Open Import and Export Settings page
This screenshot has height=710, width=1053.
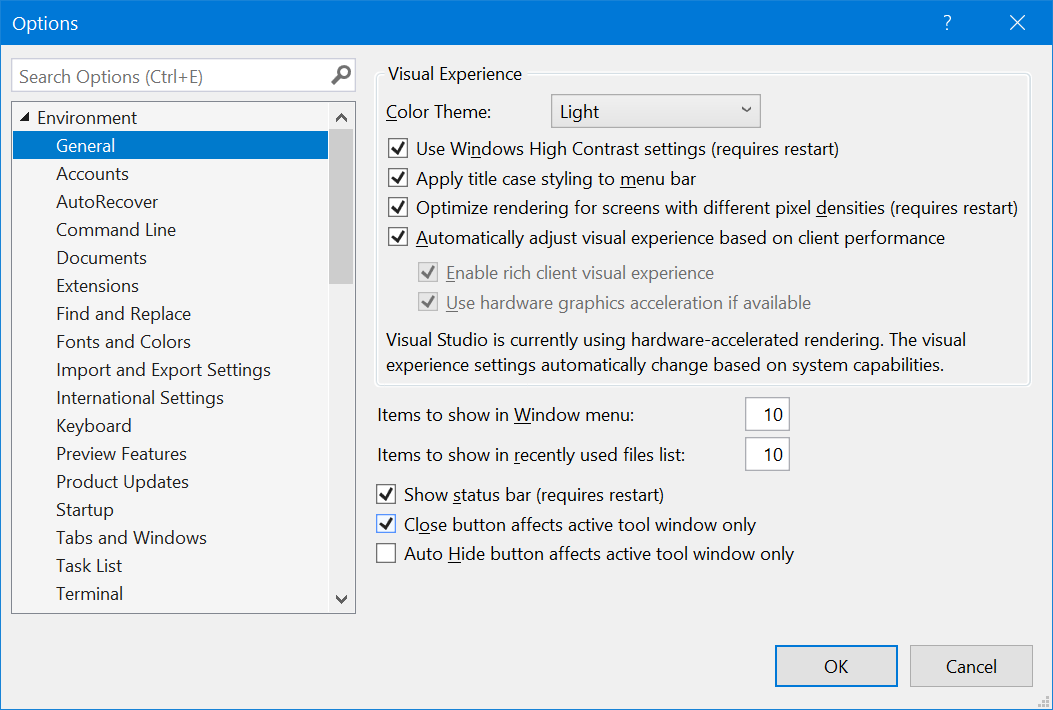coord(164,370)
